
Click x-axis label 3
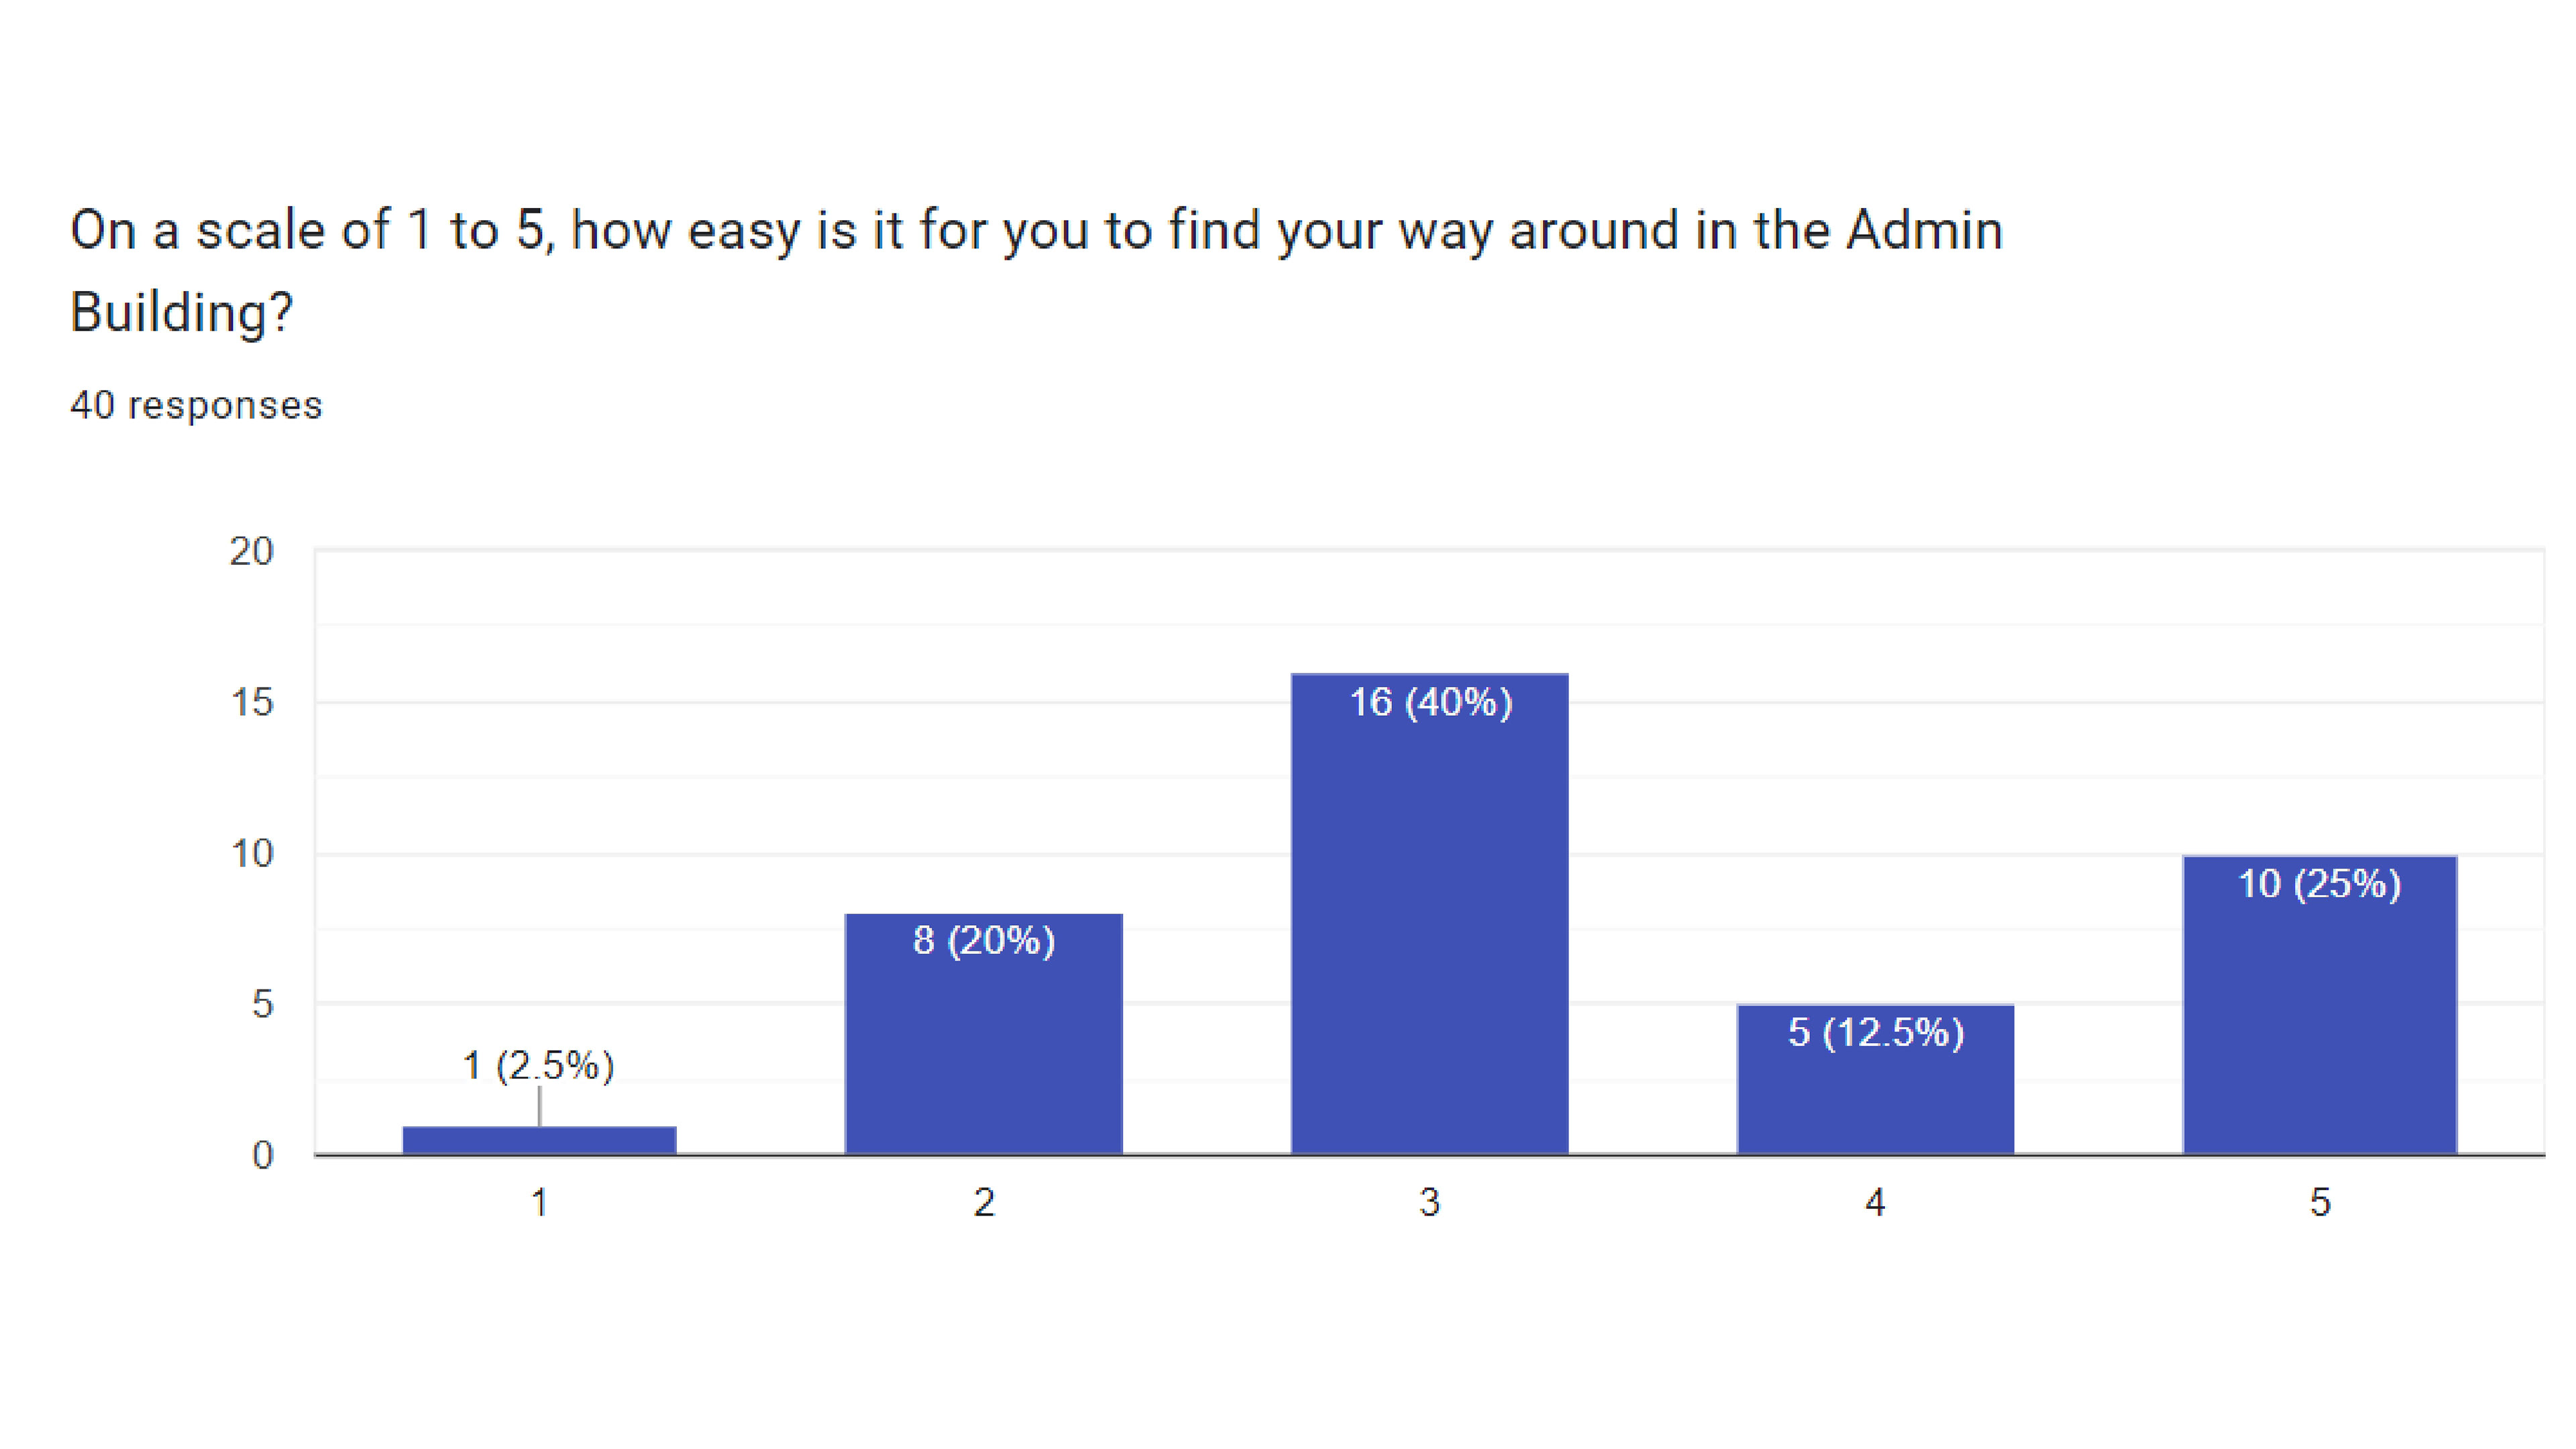tap(1429, 1202)
